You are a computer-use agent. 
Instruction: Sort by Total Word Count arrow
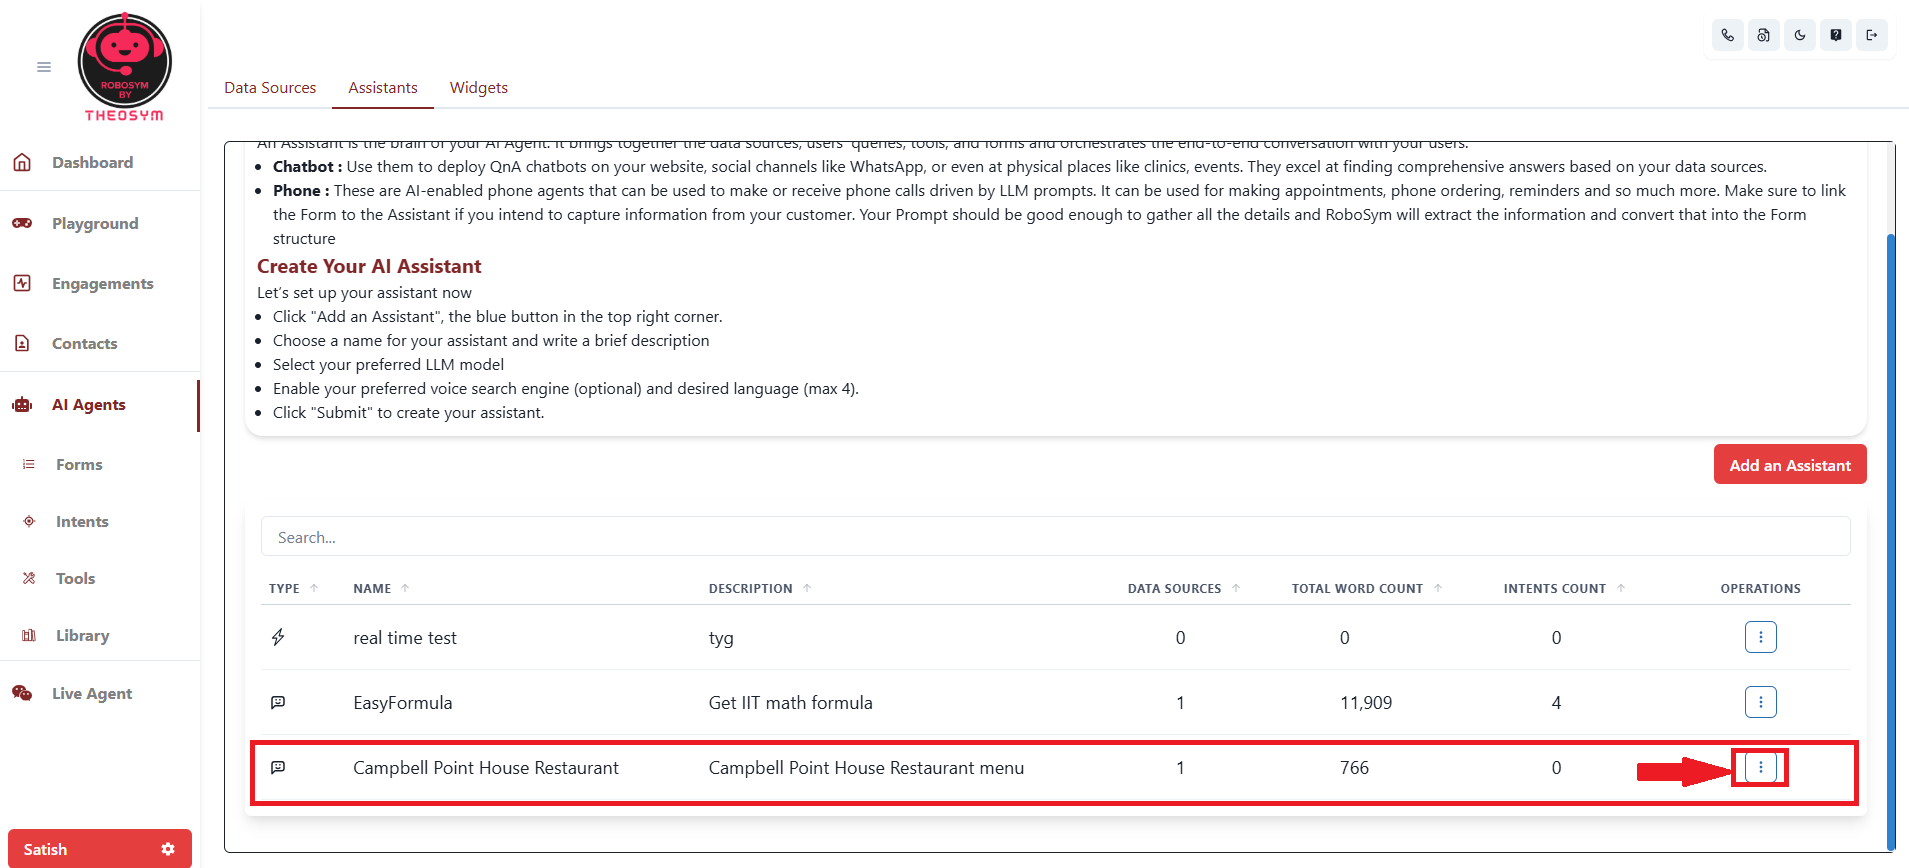click(1438, 588)
